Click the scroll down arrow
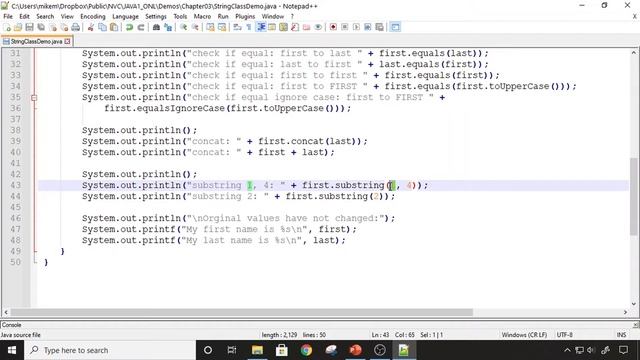 click(633, 304)
